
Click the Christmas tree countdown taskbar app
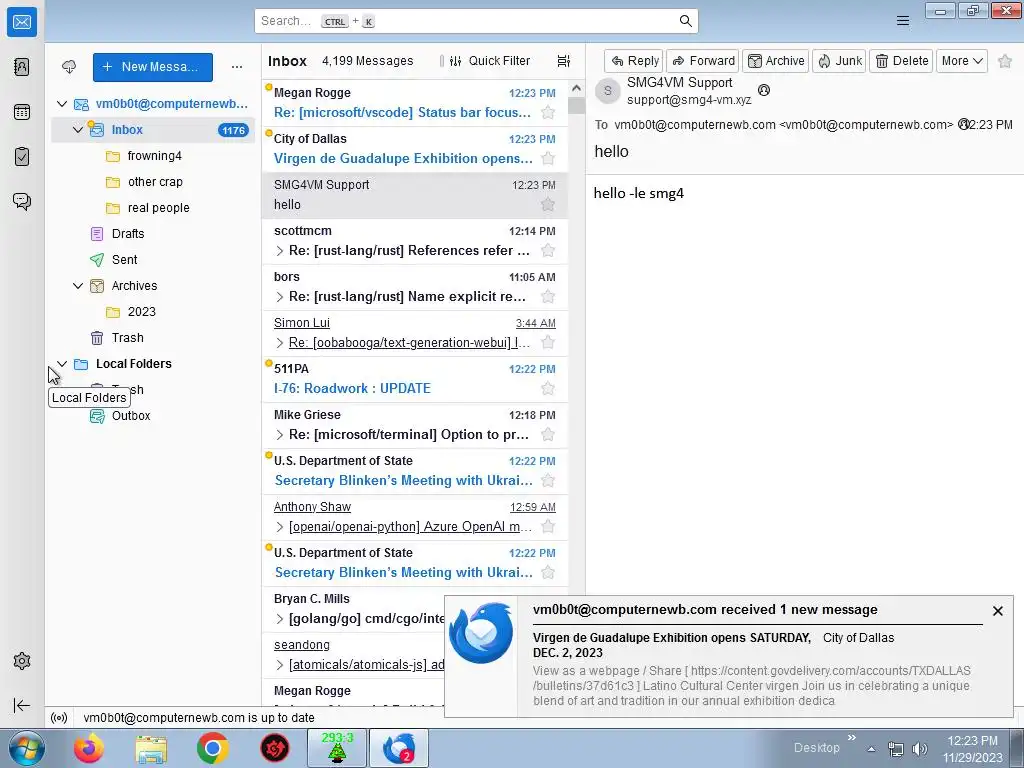click(337, 748)
